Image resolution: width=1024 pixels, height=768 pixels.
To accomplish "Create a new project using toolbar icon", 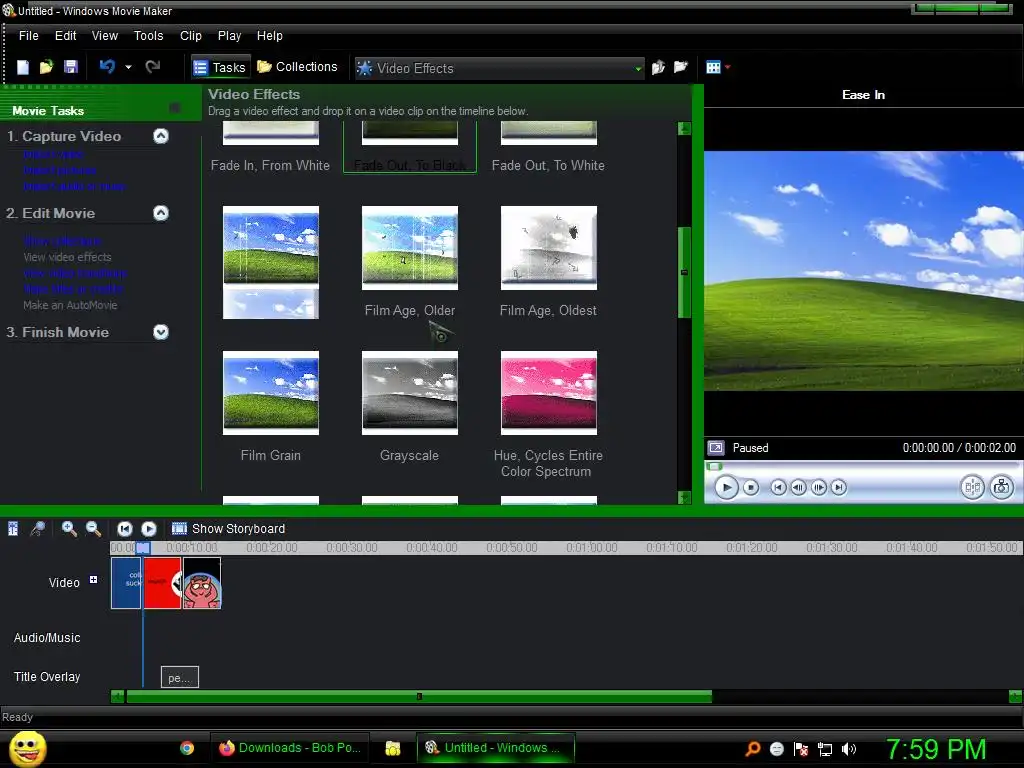I will click(x=23, y=67).
